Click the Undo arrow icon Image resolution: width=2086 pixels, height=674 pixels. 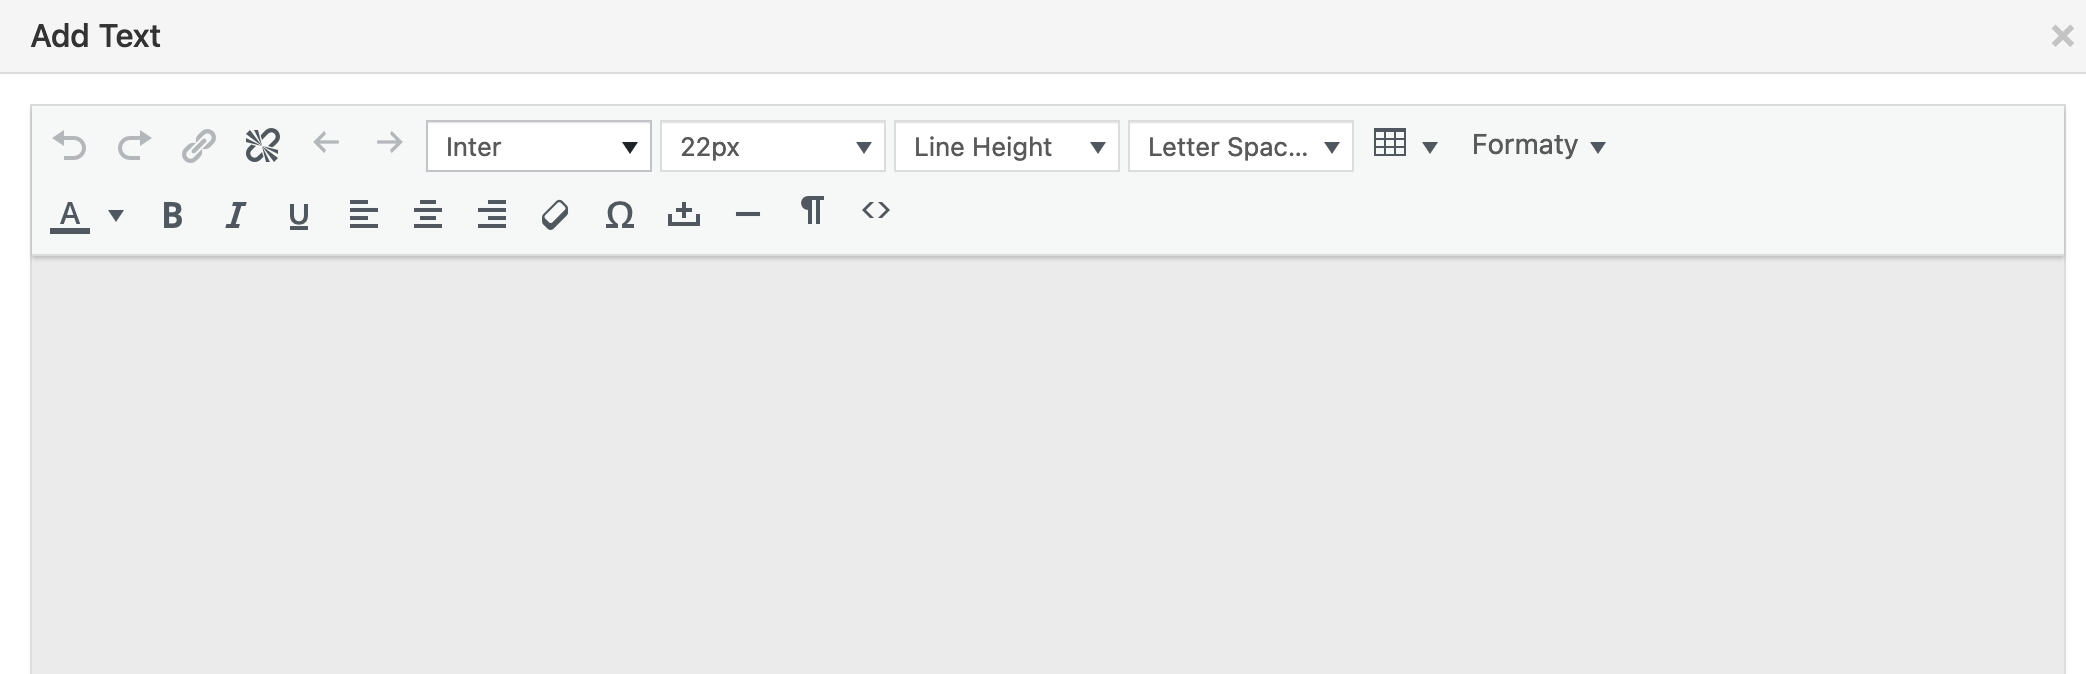[70, 146]
